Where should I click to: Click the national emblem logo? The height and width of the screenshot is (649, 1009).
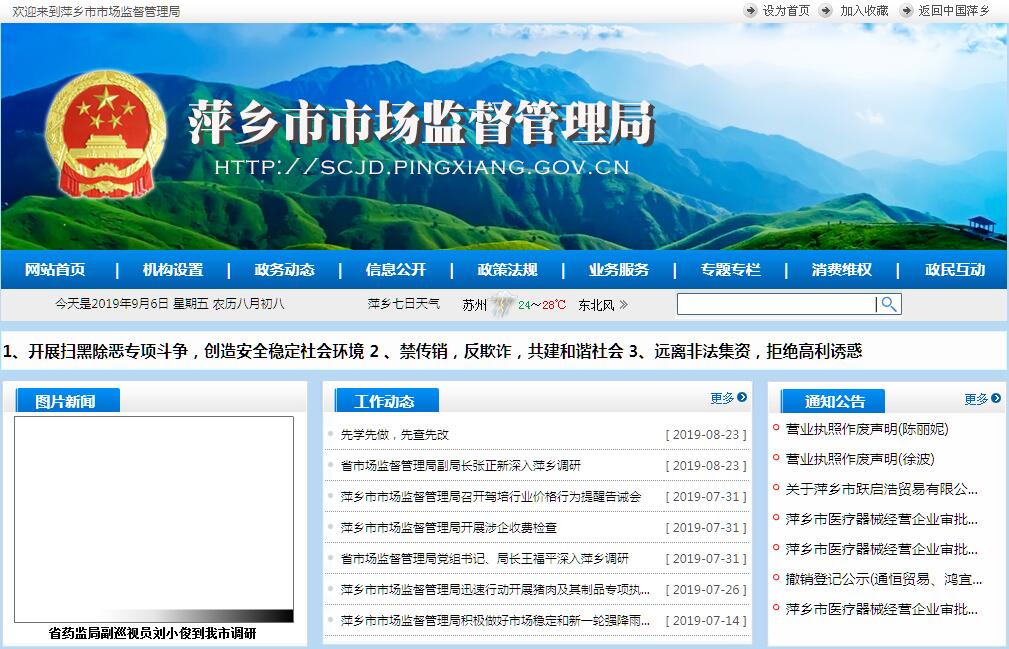(x=106, y=134)
